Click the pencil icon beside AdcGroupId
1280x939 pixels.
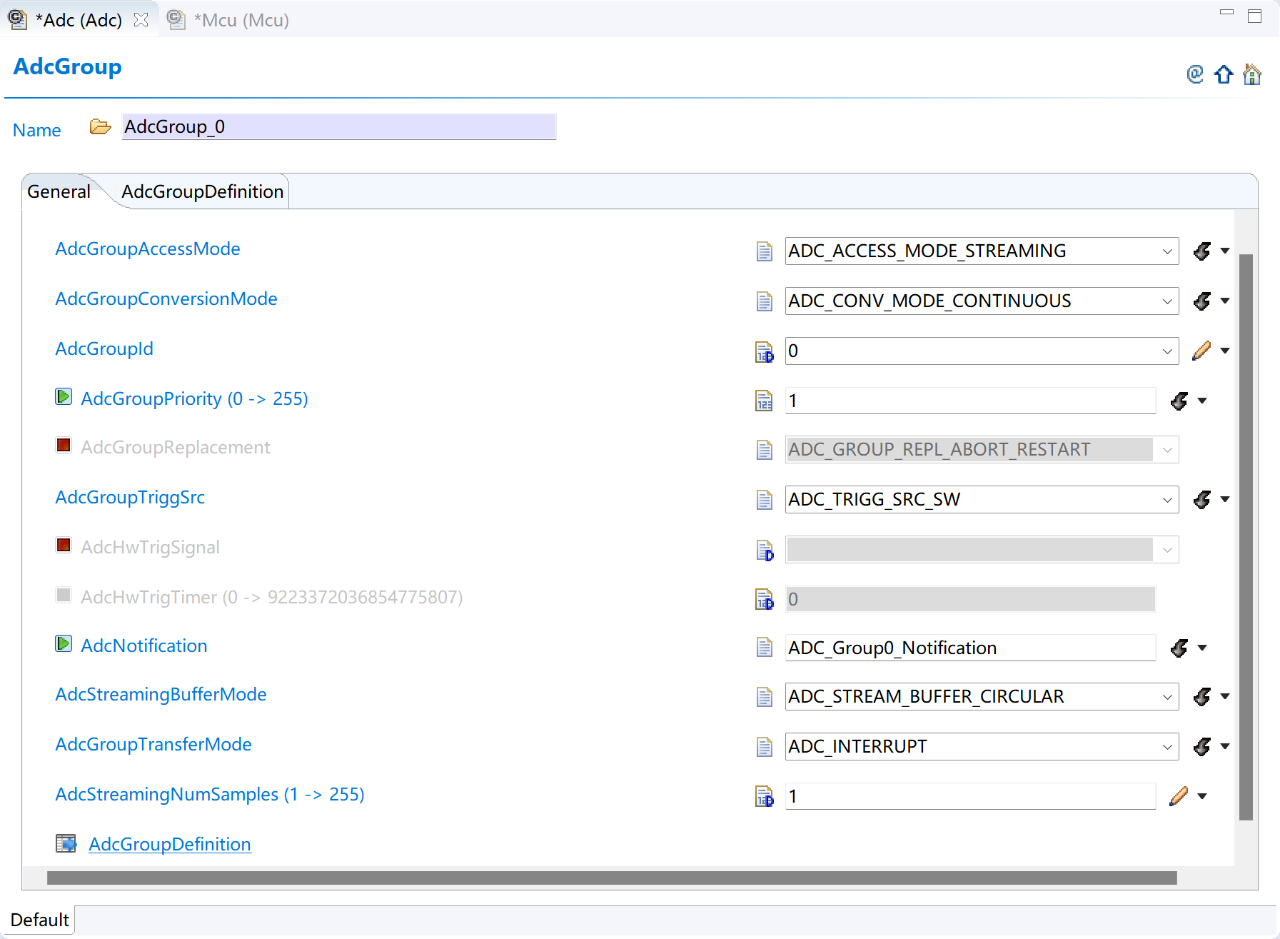(x=1201, y=351)
